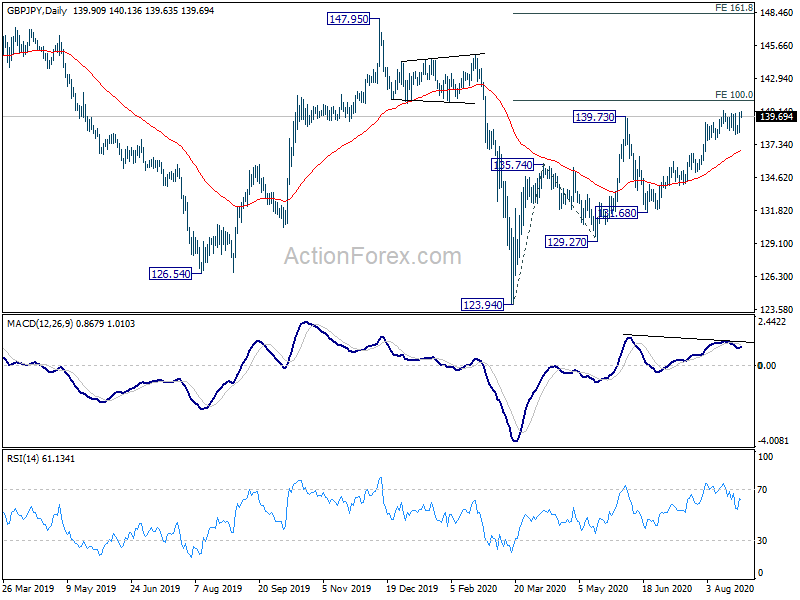The height and width of the screenshot is (600, 800).
Task: Click the RSI 100 axis label
Action: coord(765,457)
